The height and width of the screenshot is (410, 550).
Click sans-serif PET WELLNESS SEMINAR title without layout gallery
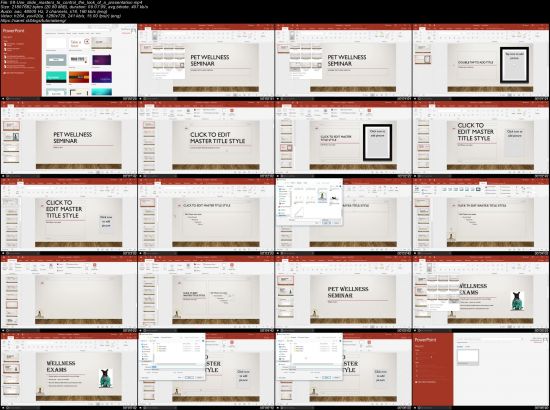(x=73, y=137)
